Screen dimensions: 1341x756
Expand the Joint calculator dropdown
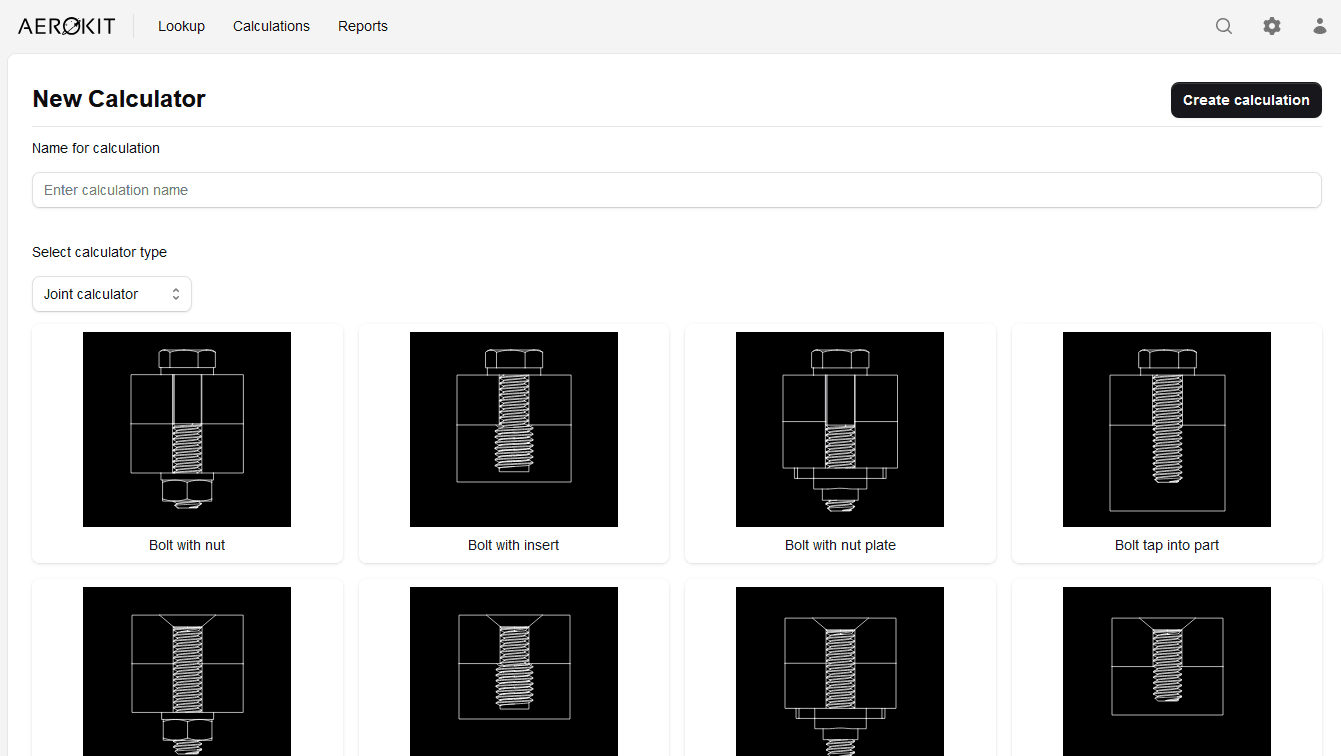click(112, 294)
